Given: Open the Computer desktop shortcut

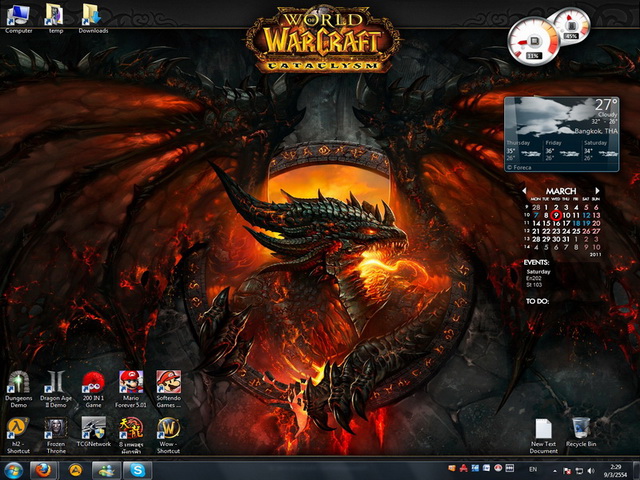Looking at the screenshot, I should (x=18, y=18).
